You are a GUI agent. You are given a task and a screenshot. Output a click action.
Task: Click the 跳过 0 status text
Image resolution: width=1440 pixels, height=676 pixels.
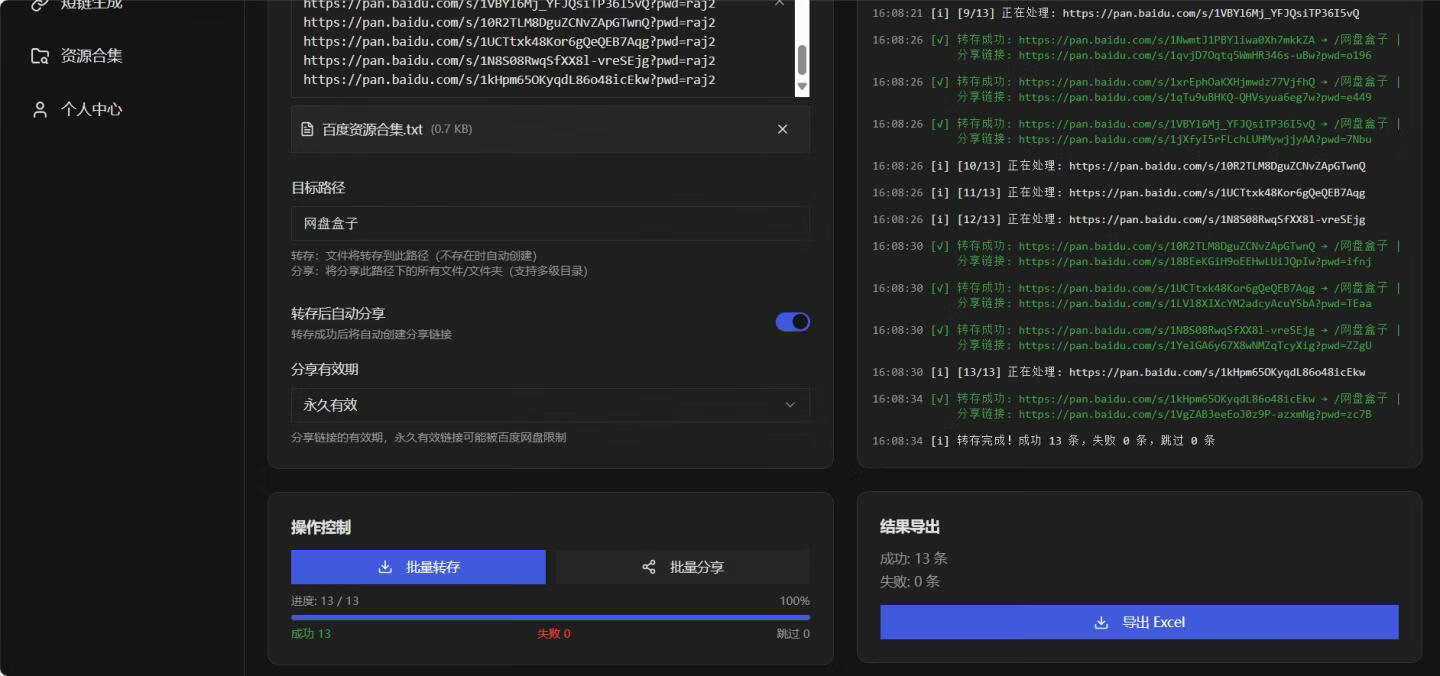tap(793, 634)
